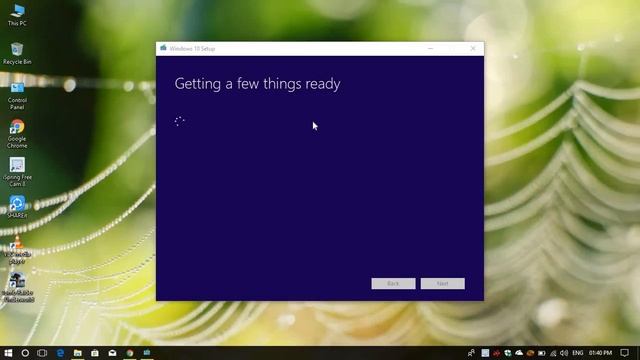Screen dimensions: 640x360
Task: Open the People icon in system tray
Action: (471, 353)
